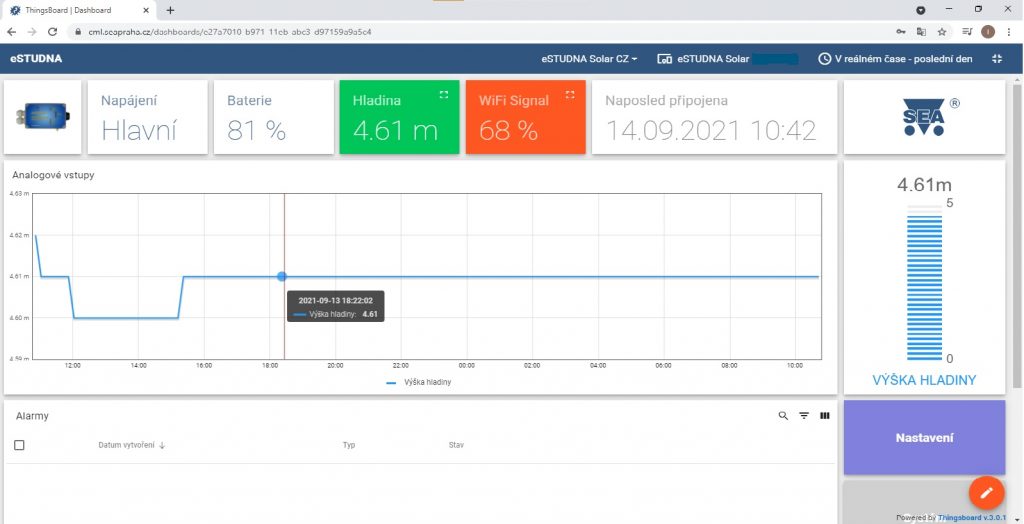Viewport: 1024px width, 524px height.
Task: Click the orange pencil edit button
Action: pos(987,493)
